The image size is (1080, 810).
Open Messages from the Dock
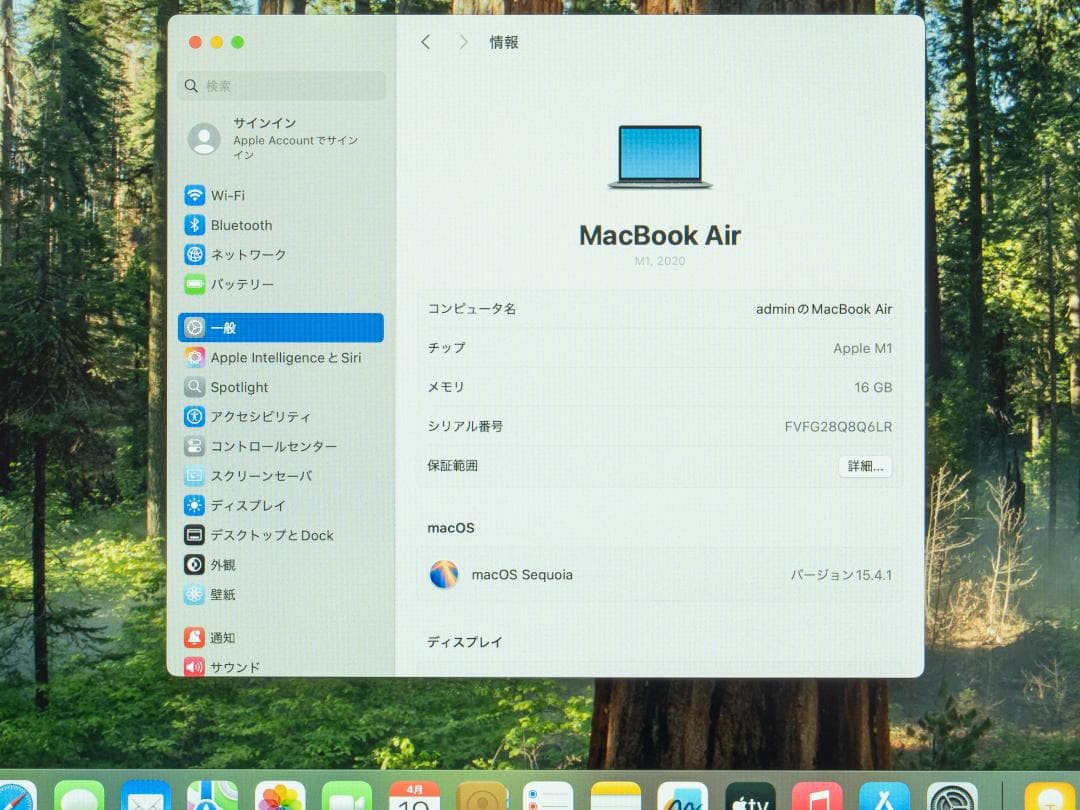[x=79, y=796]
